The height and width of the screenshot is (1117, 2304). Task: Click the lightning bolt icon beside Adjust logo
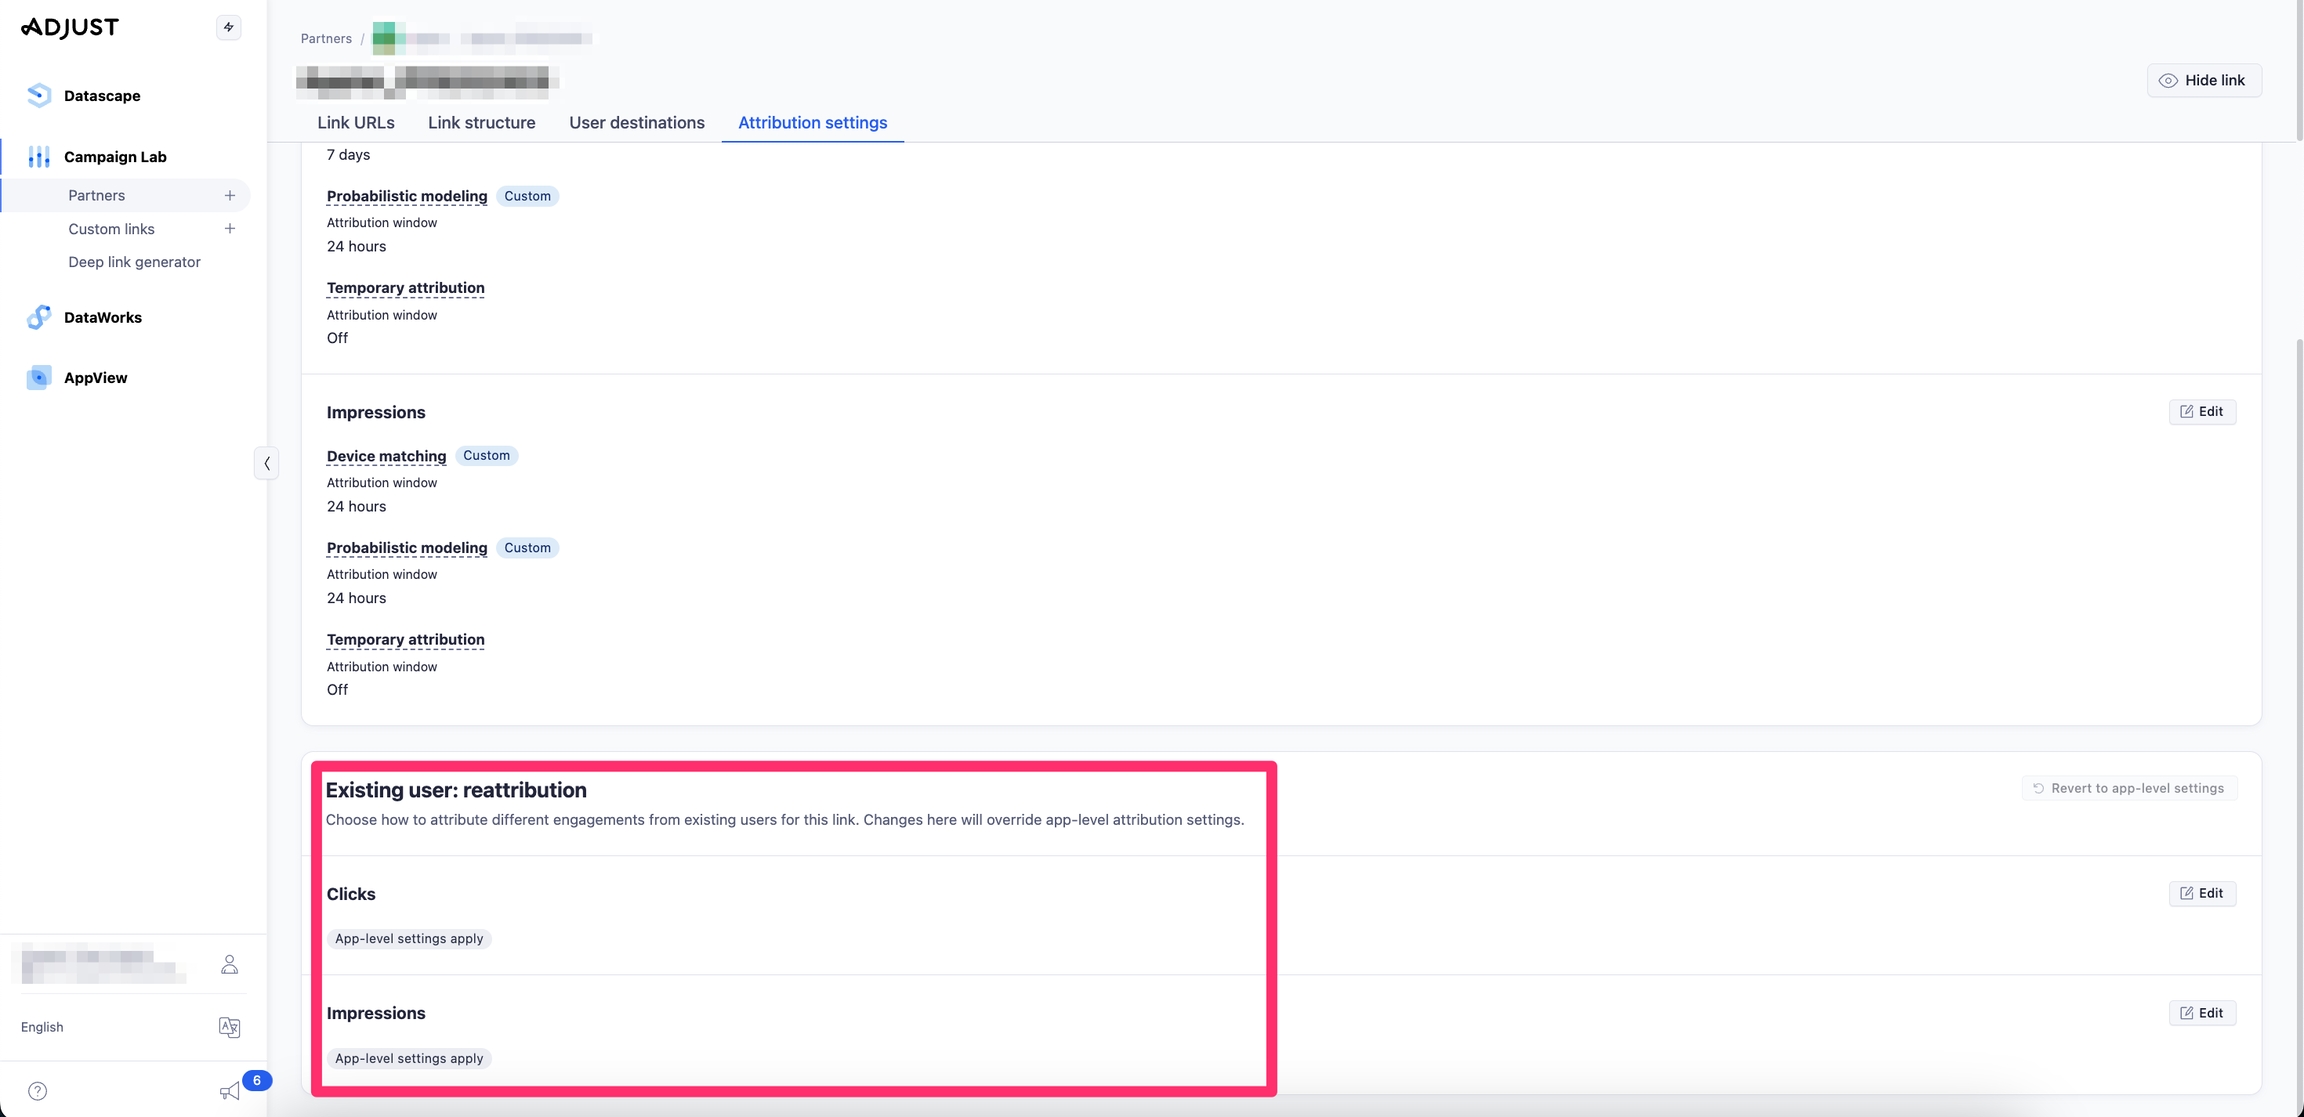click(228, 27)
